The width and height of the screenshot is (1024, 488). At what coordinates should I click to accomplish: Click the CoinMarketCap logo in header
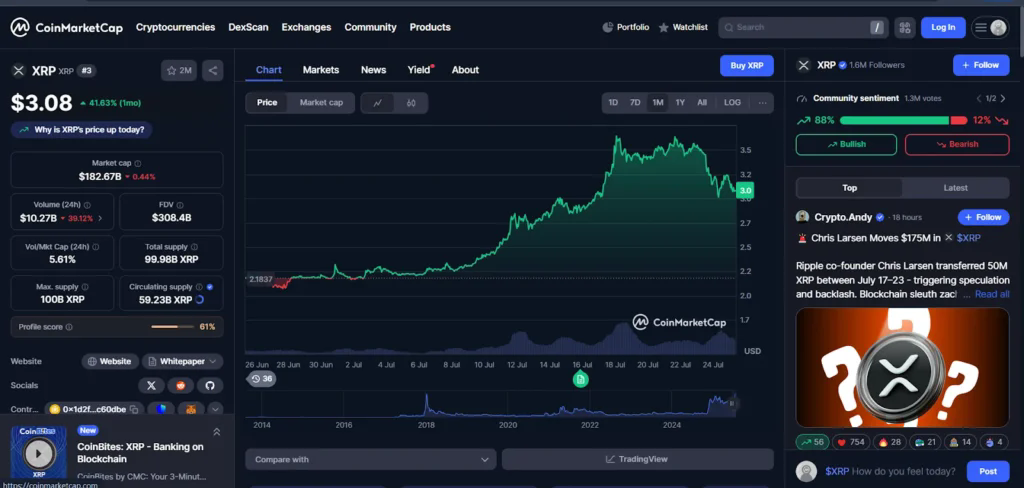point(67,27)
